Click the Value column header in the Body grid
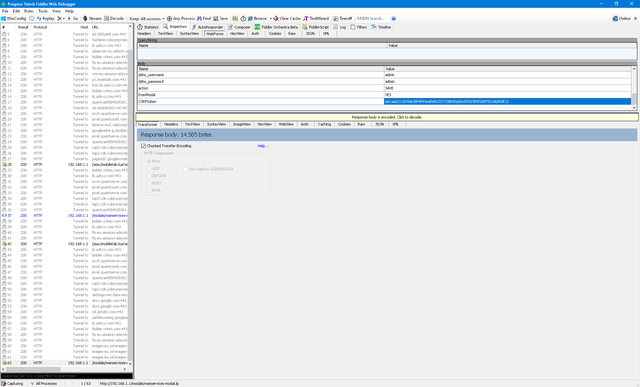The image size is (640, 387). [x=507, y=69]
